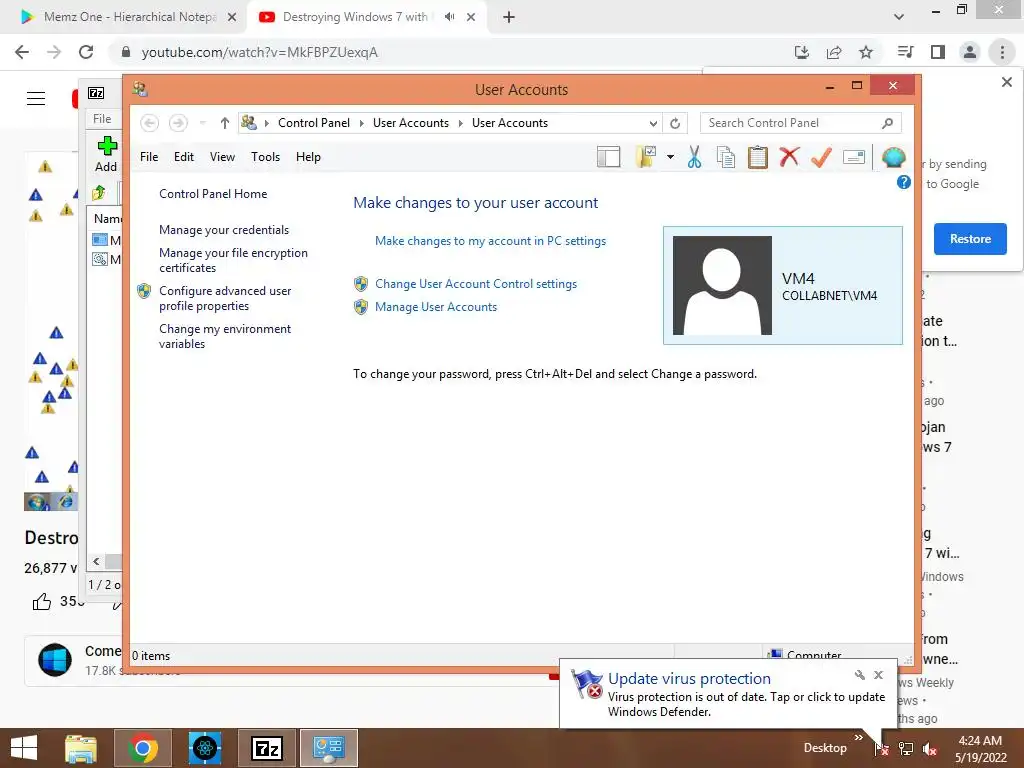Close the Destroying Windows 7 tab
Screen dimensions: 1024x768
click(x=471, y=17)
